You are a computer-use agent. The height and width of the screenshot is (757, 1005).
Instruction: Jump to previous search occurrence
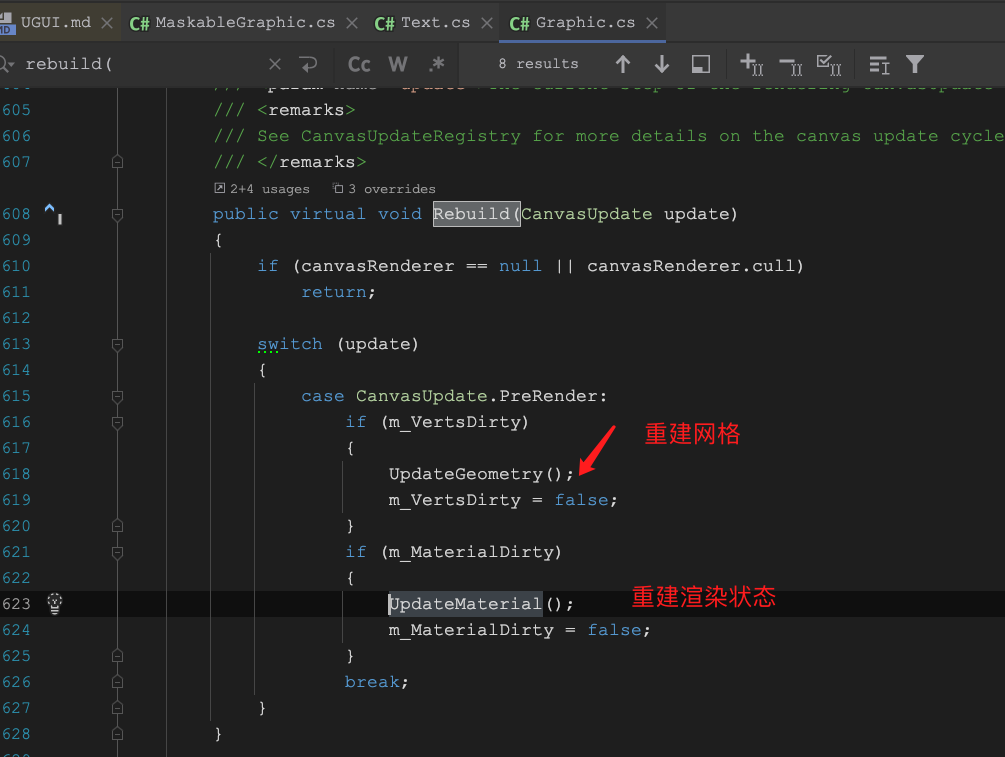(x=622, y=63)
